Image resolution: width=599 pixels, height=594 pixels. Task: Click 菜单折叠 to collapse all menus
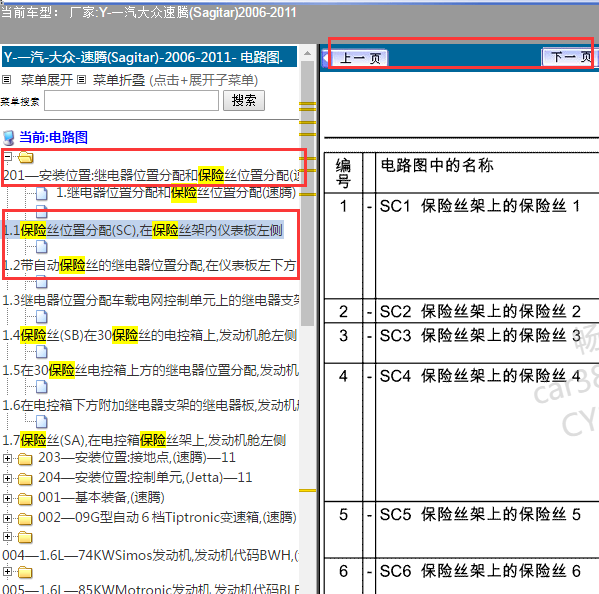[119, 80]
